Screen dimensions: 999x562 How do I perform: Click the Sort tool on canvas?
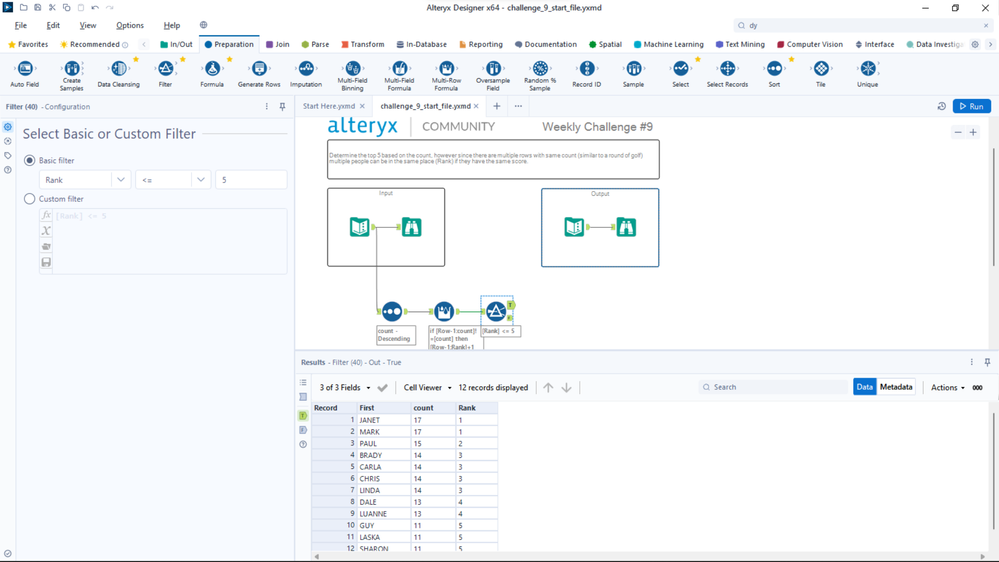point(392,312)
